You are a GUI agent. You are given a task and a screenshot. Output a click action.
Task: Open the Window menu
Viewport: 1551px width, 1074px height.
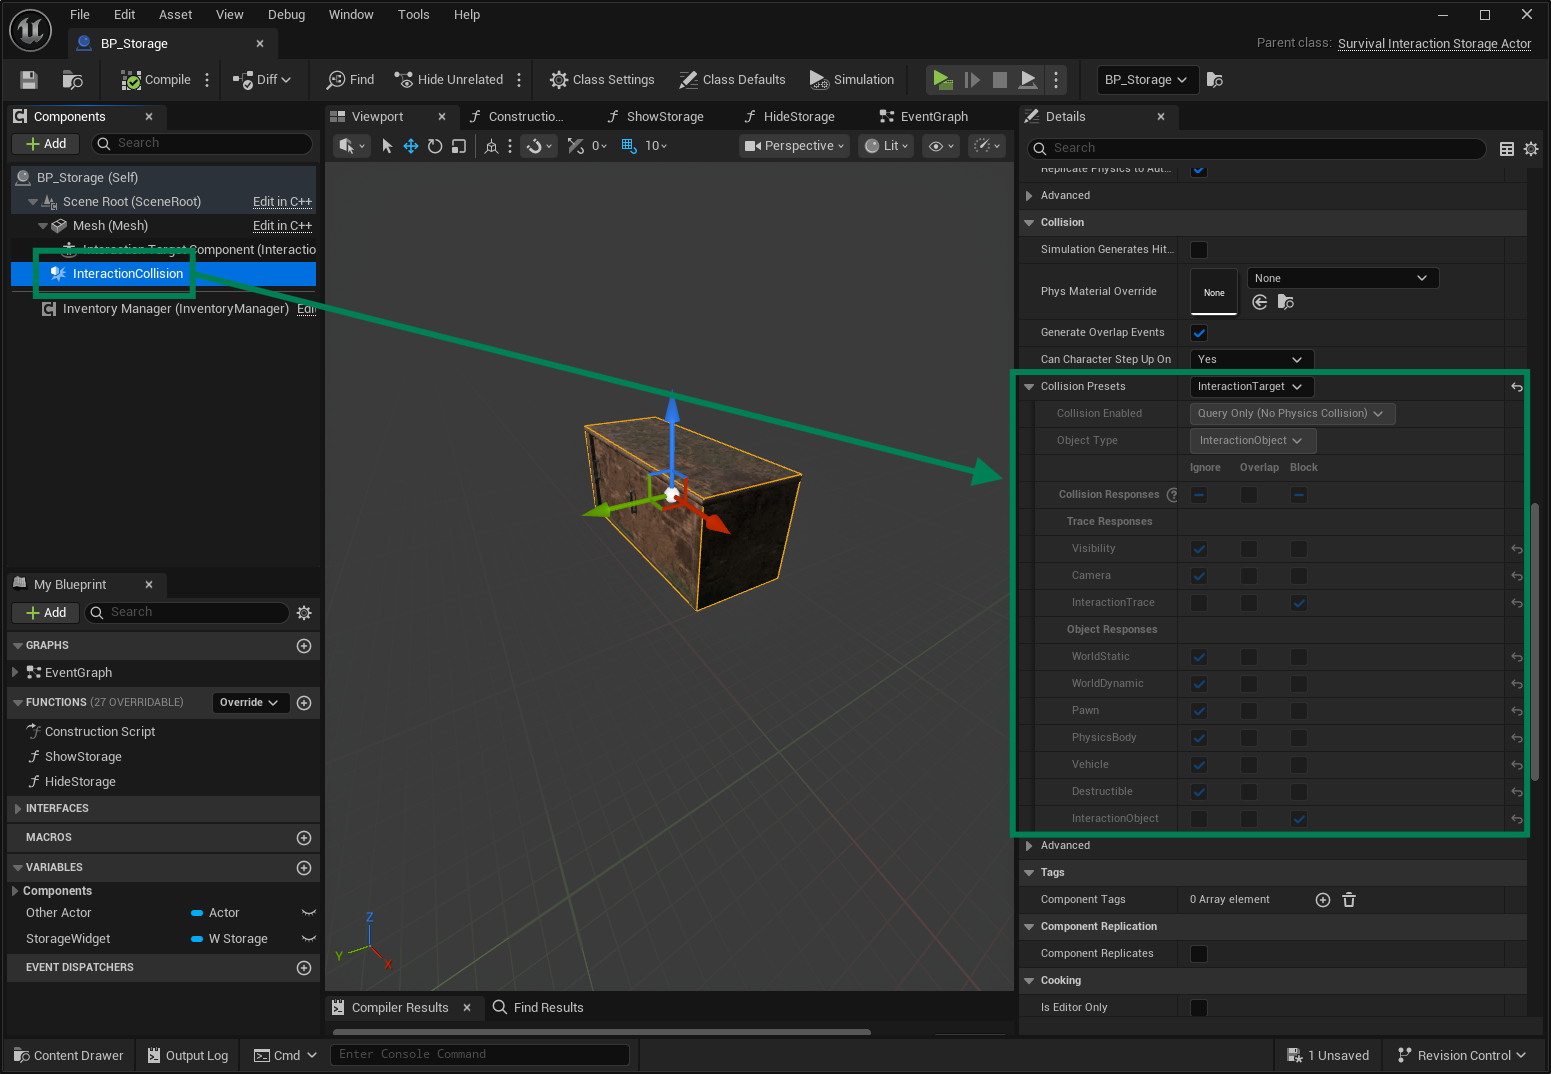point(351,14)
